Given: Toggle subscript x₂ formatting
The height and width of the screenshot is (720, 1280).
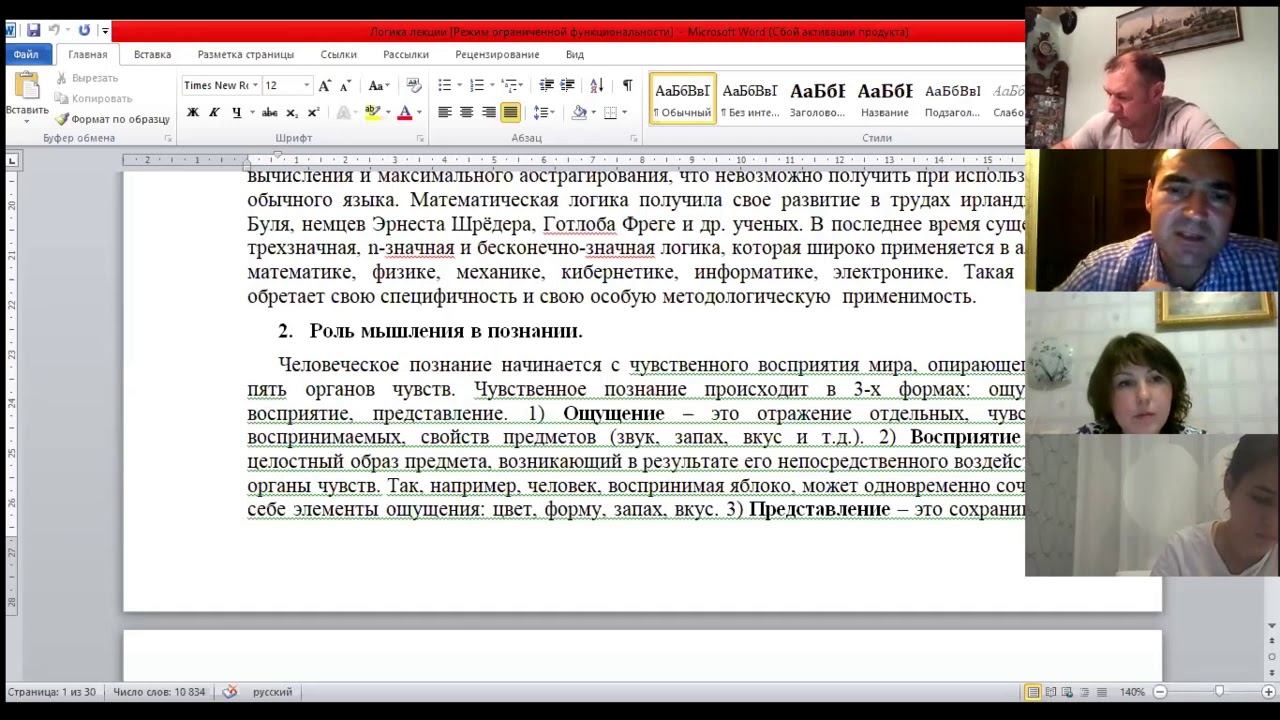Looking at the screenshot, I should click(x=292, y=112).
